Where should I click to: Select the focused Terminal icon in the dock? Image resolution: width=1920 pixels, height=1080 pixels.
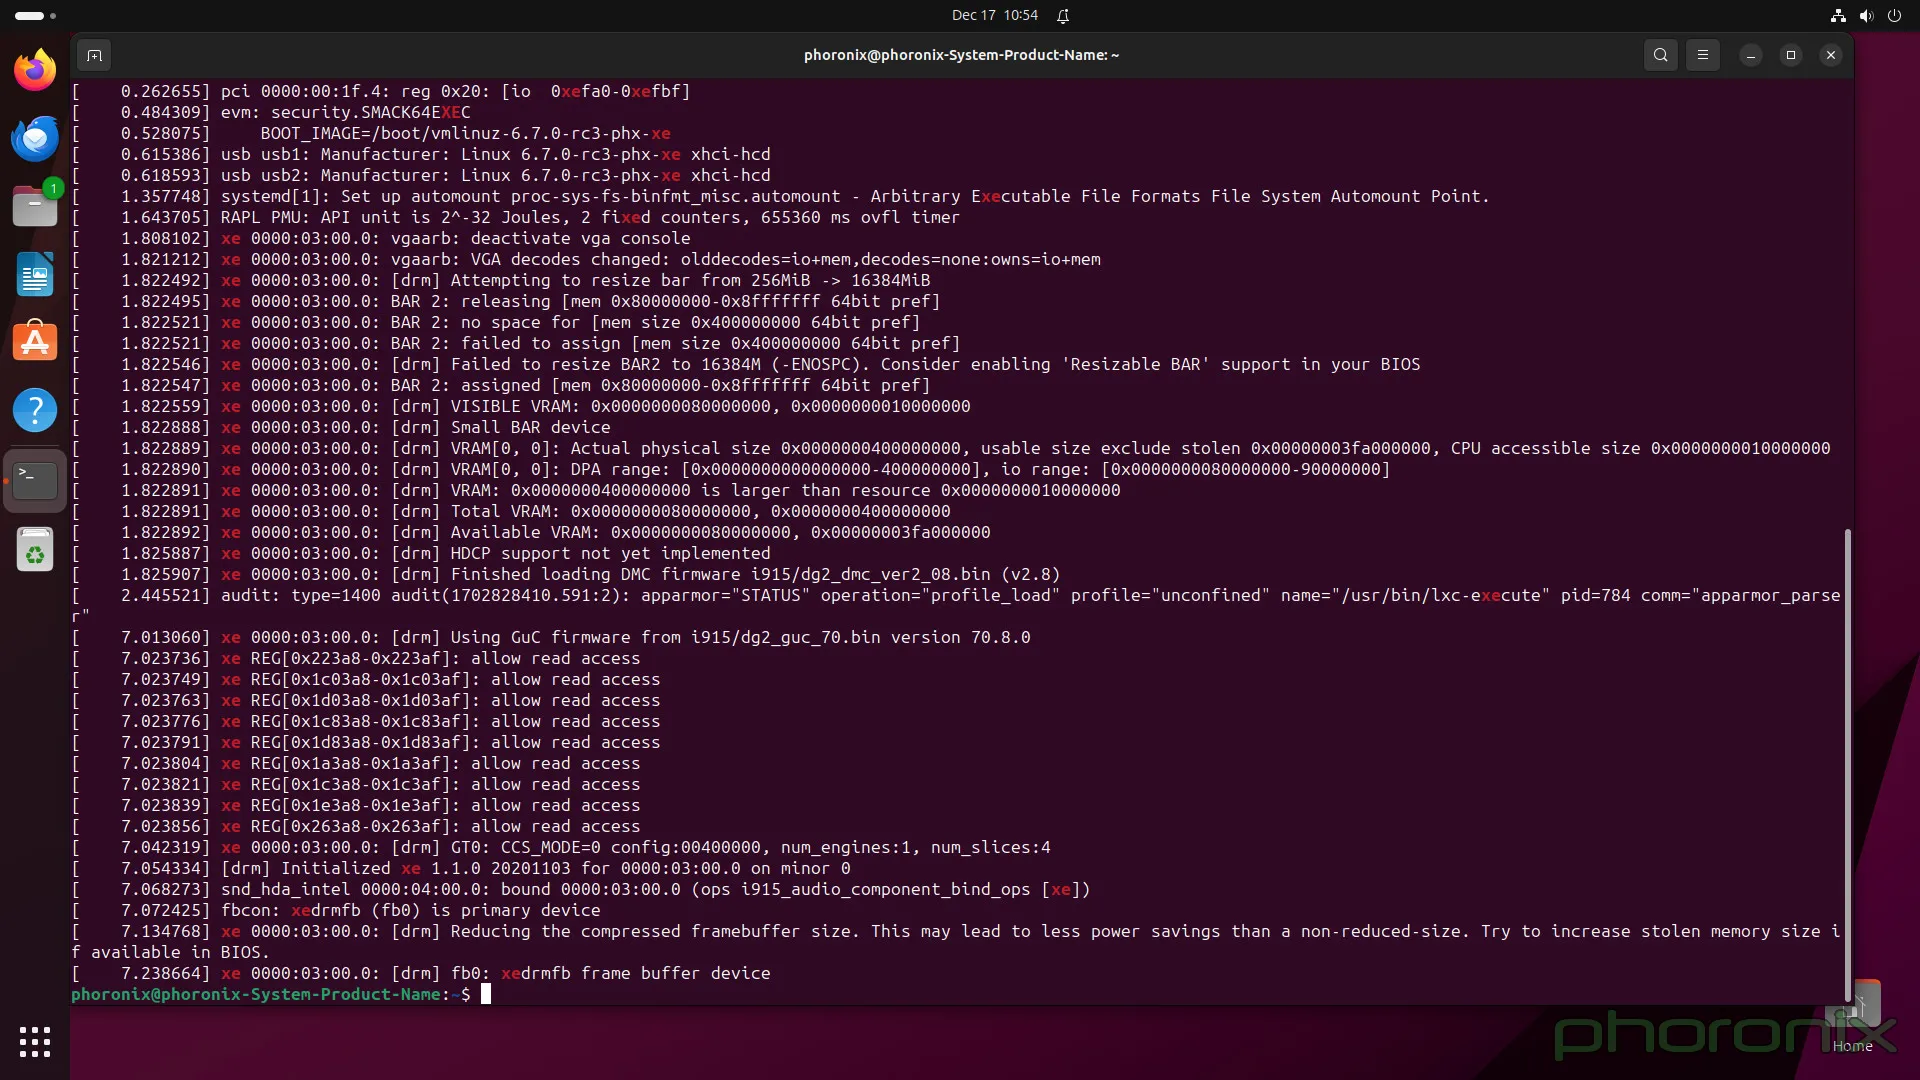coord(35,480)
